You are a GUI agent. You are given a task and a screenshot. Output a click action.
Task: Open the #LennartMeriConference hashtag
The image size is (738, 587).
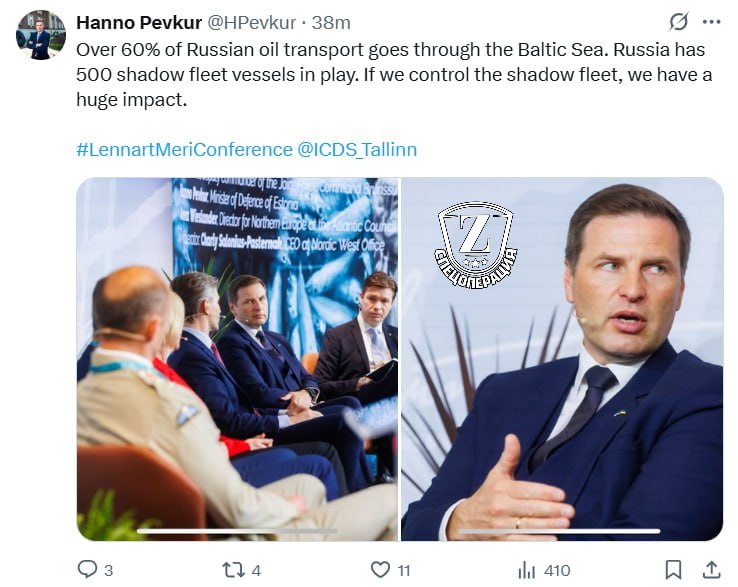(x=184, y=149)
